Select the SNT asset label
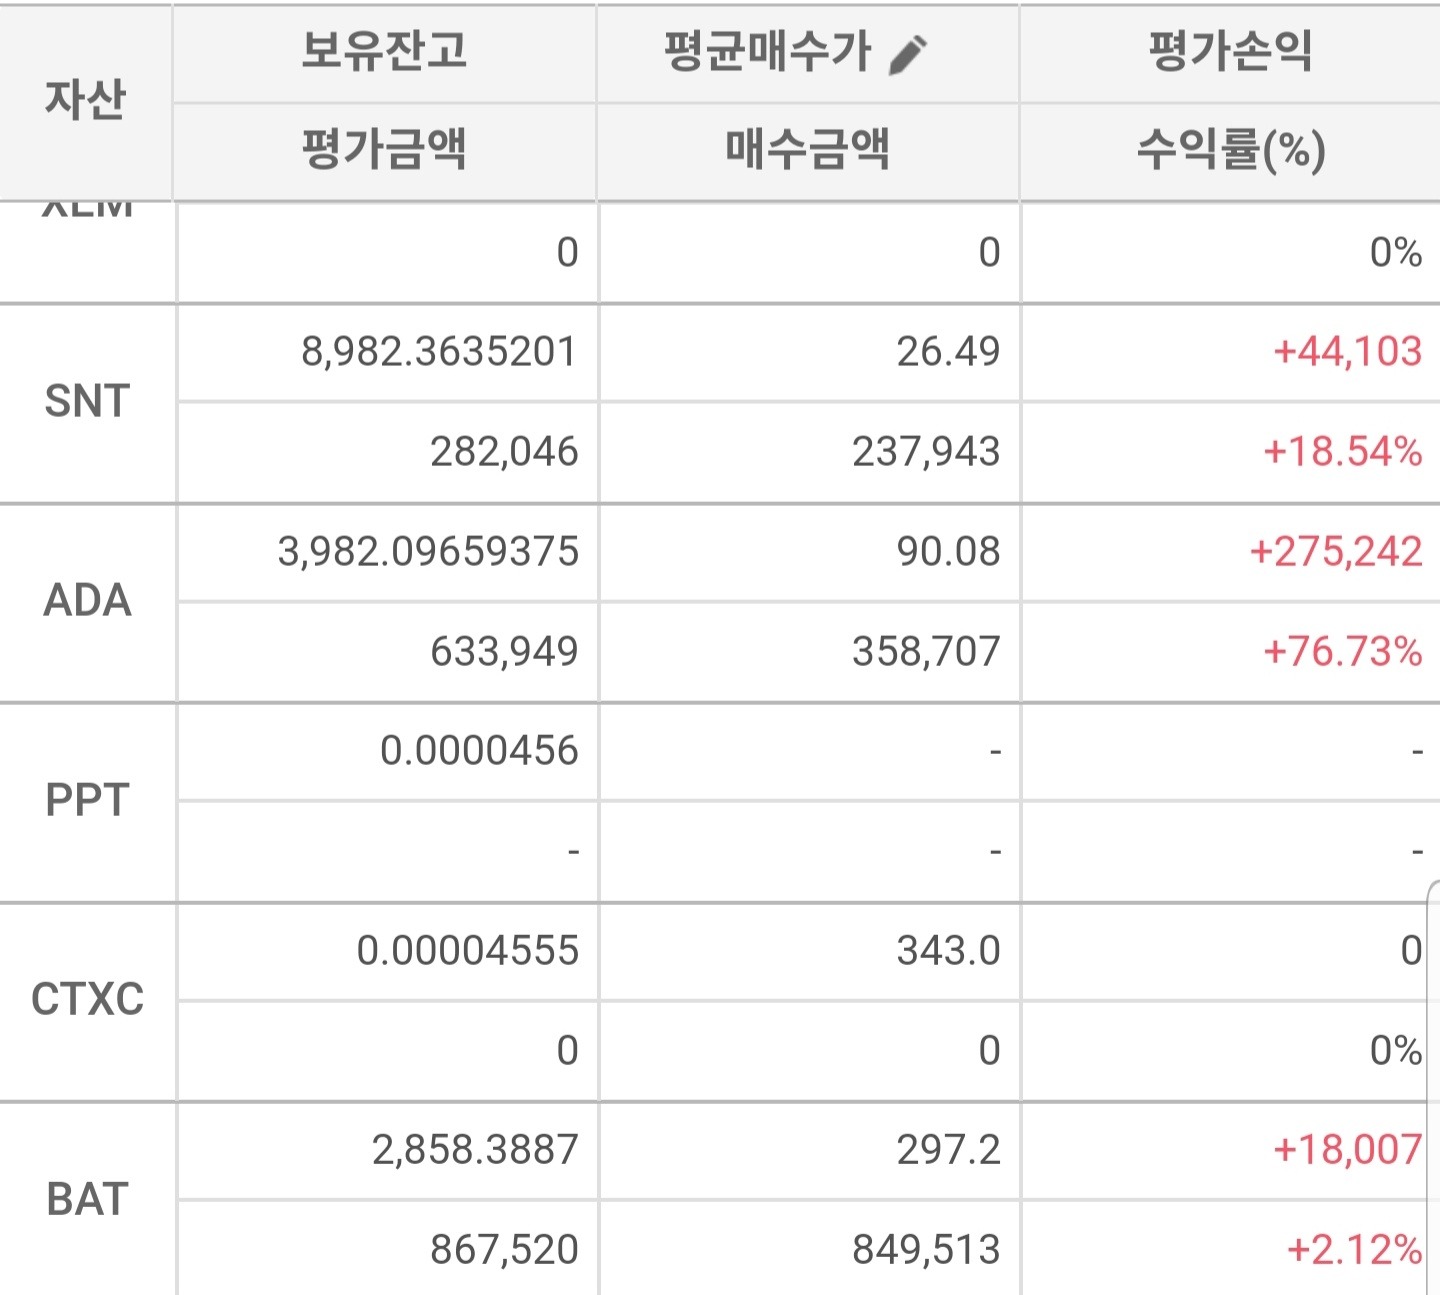The image size is (1440, 1295). 85,402
